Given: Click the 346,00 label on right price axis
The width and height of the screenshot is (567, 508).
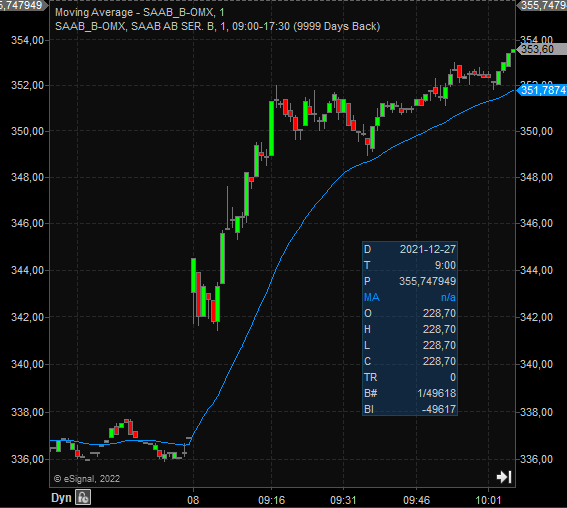Looking at the screenshot, I should pos(536,223).
